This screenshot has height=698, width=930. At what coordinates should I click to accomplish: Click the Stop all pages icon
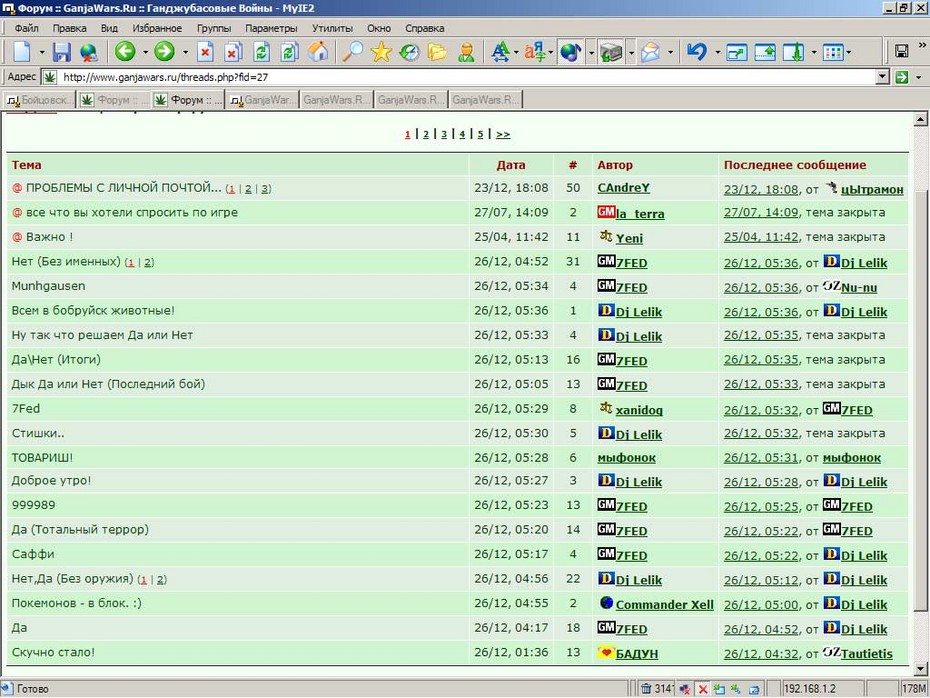232,52
